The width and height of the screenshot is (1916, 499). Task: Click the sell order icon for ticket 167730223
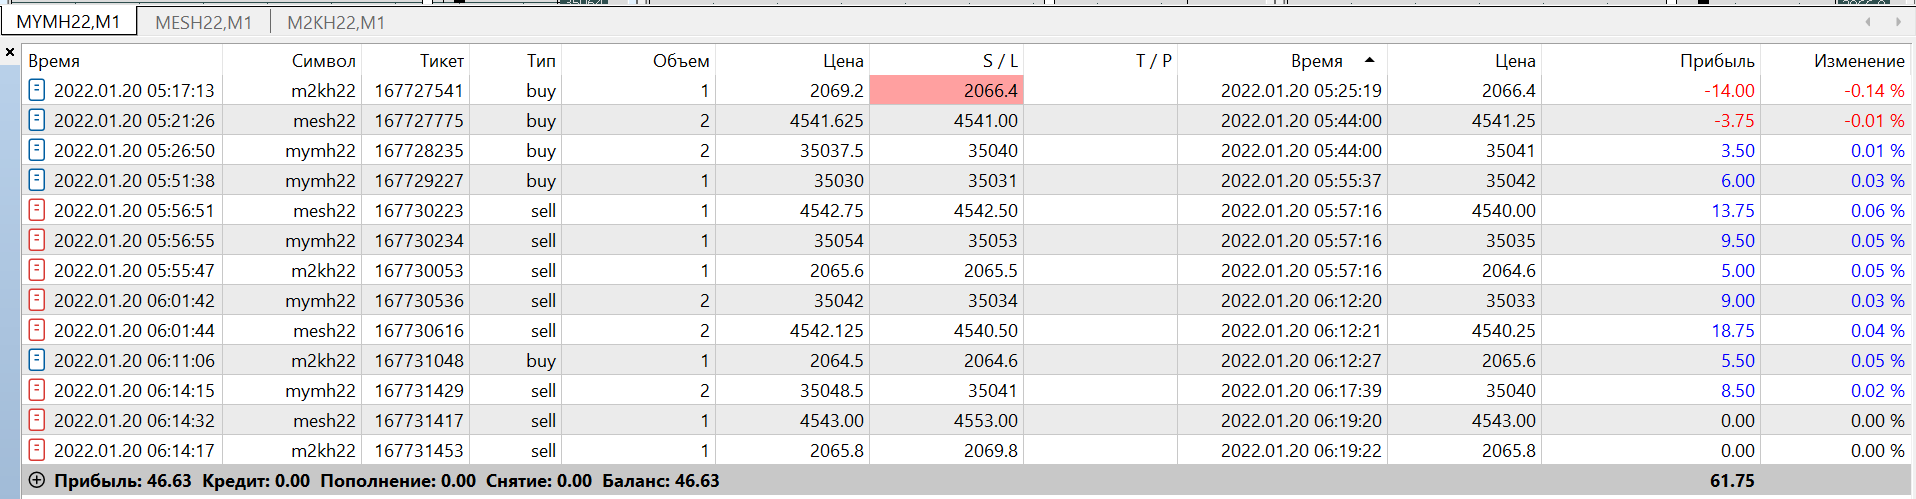click(37, 210)
